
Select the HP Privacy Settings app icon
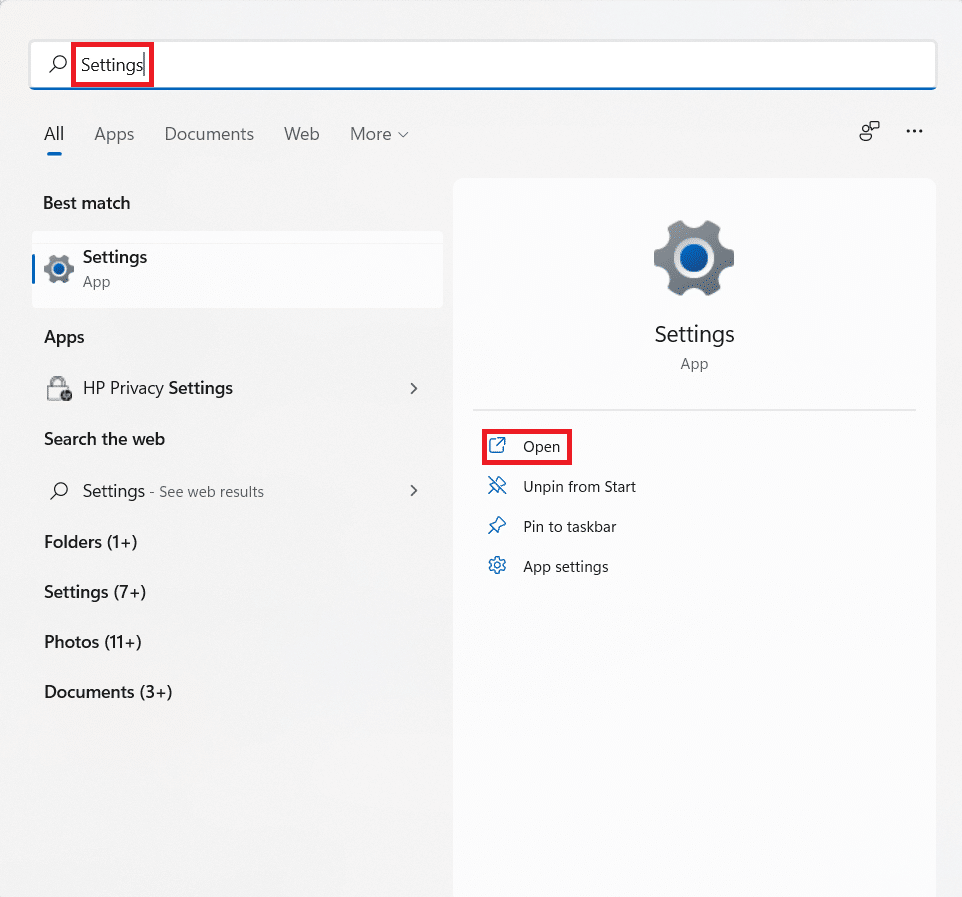(59, 388)
